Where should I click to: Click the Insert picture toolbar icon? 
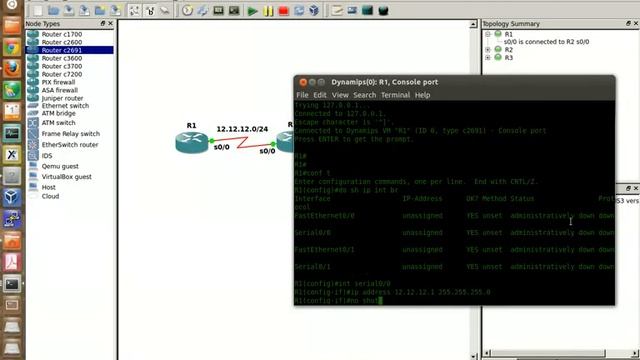[352, 11]
